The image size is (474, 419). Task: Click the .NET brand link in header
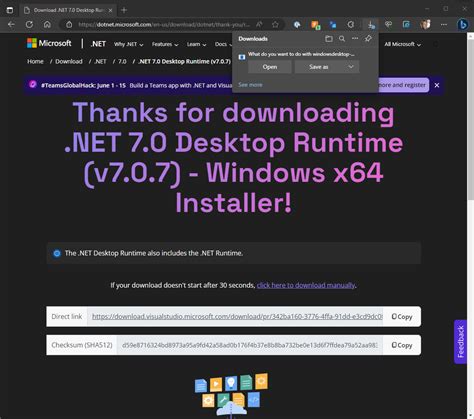pos(98,44)
